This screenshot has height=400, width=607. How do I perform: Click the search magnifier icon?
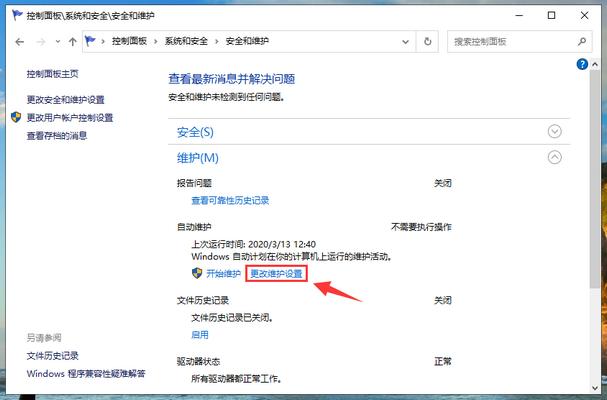pos(581,41)
